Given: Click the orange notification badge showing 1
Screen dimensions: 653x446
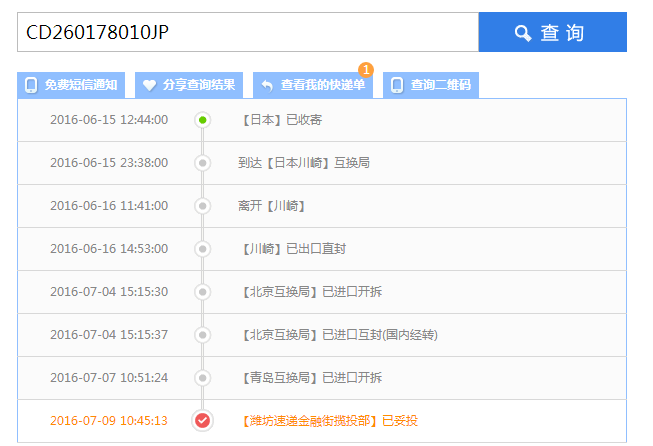Looking at the screenshot, I should (x=366, y=70).
